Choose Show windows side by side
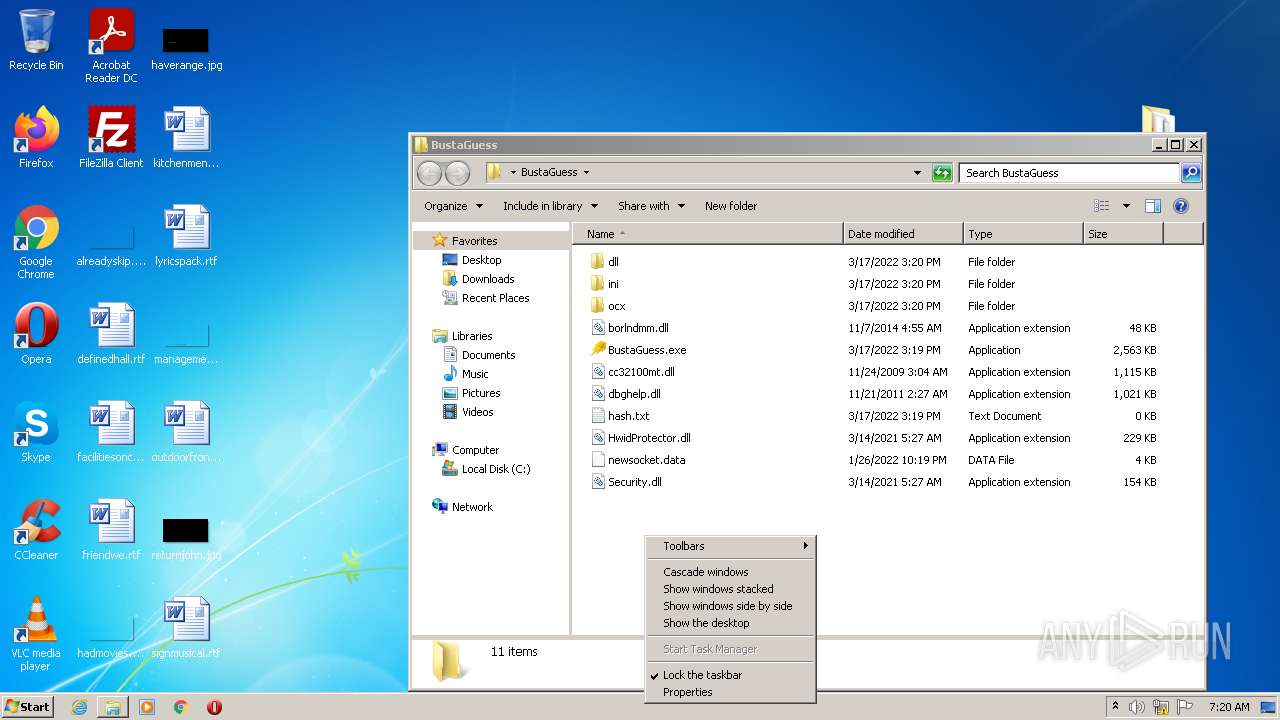The height and width of the screenshot is (720, 1280). coord(727,606)
